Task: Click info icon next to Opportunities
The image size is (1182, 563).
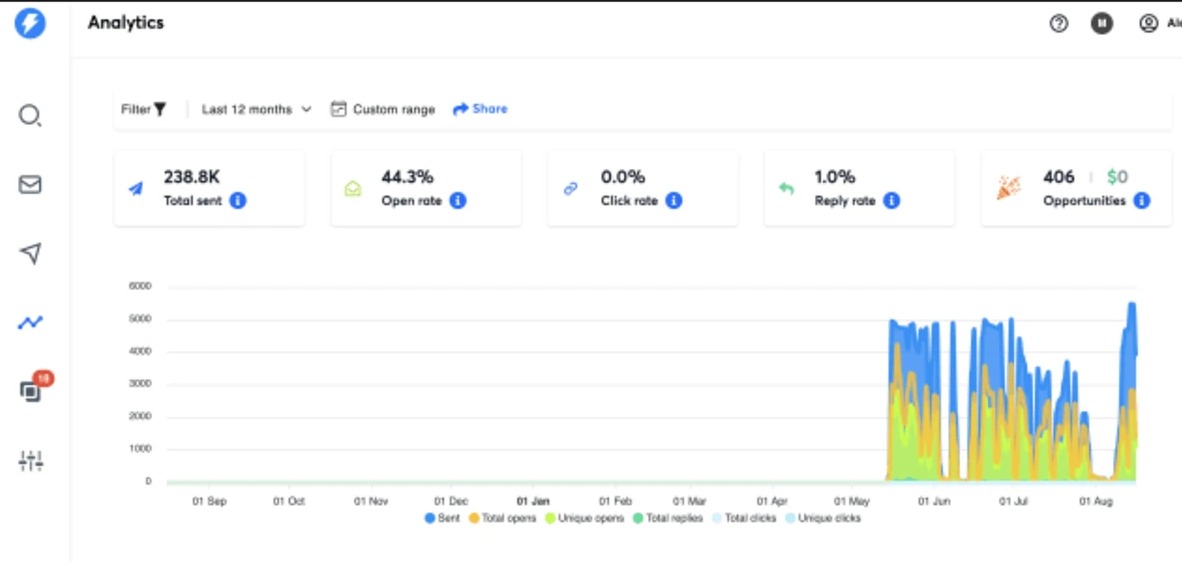Action: coord(1142,201)
